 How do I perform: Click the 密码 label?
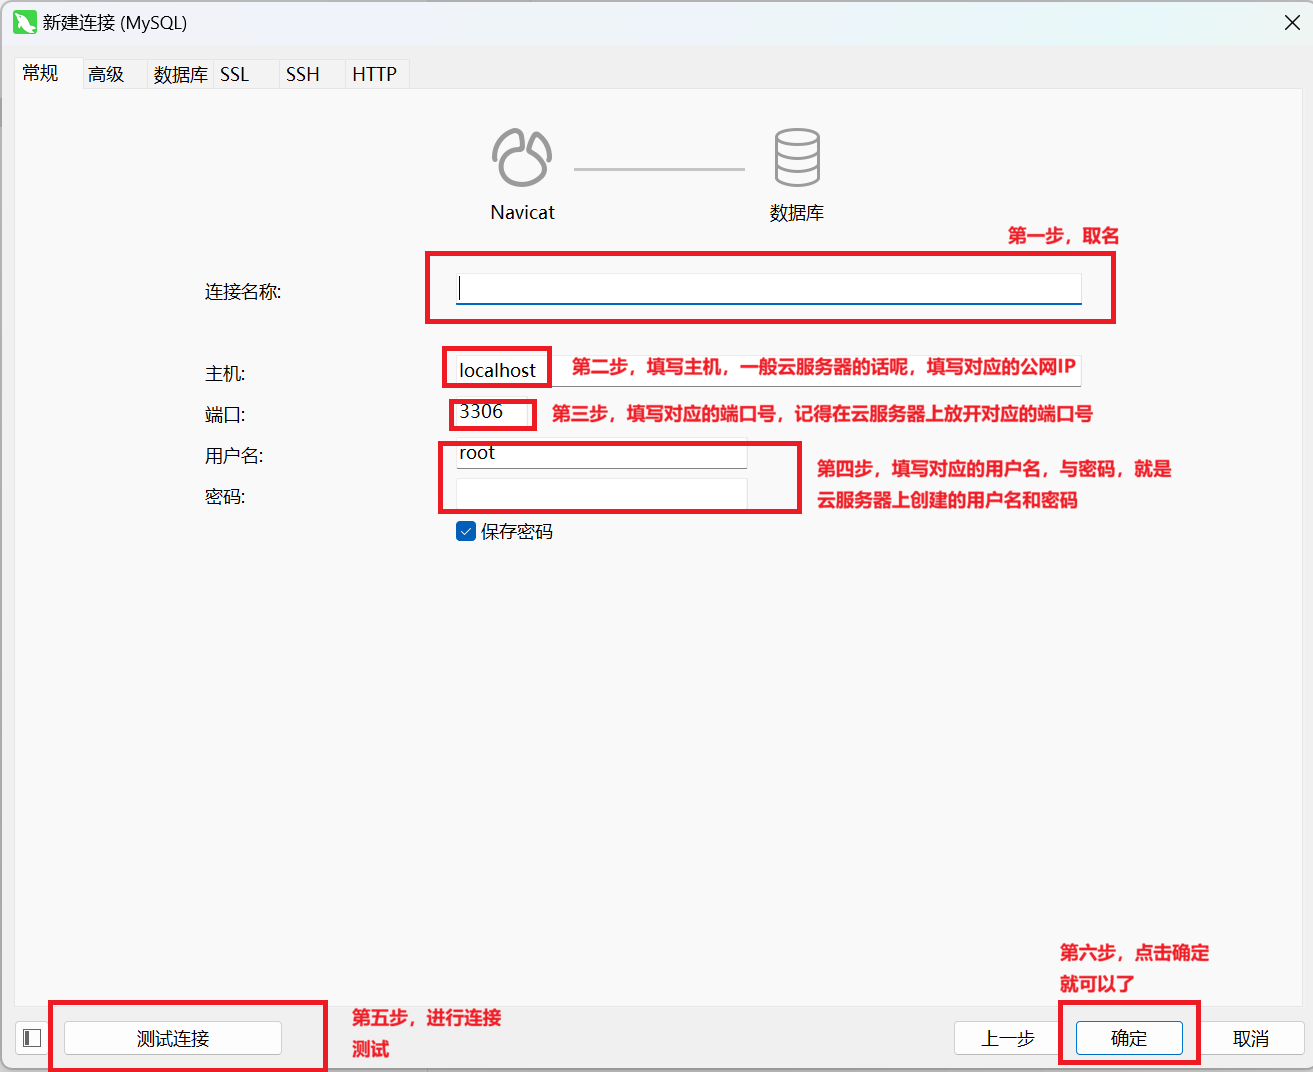[225, 497]
